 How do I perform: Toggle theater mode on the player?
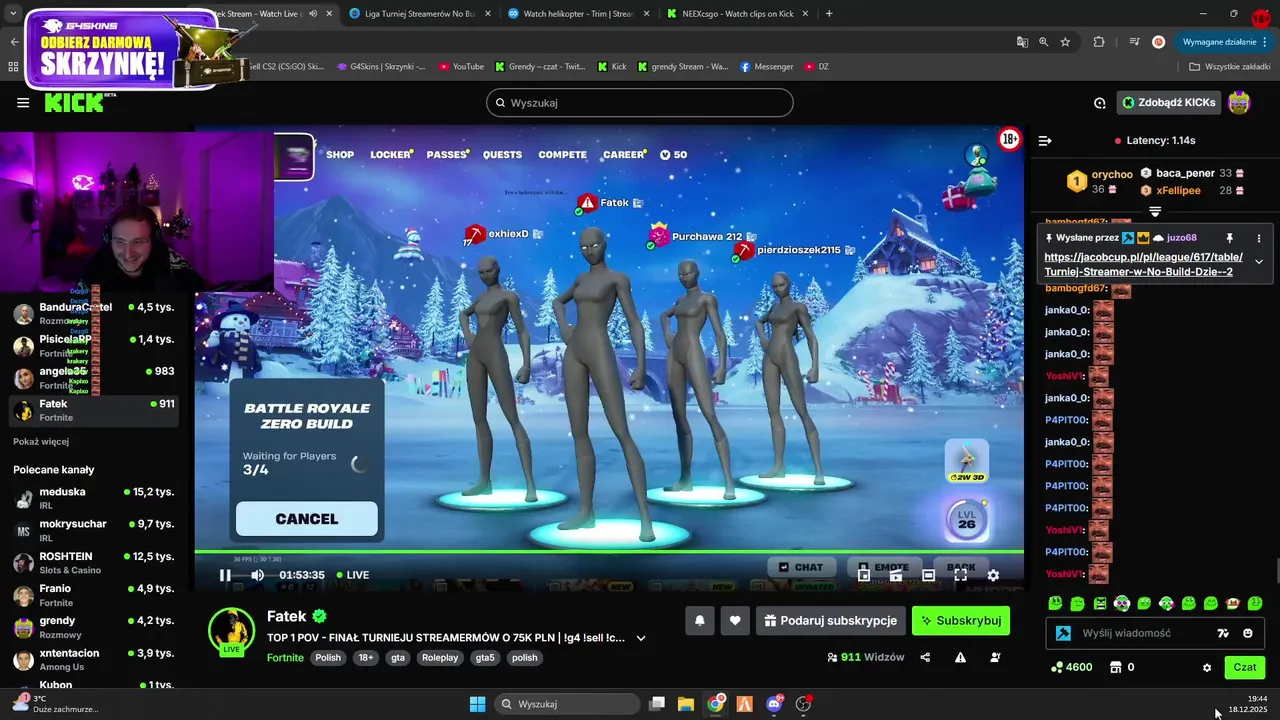pos(928,575)
